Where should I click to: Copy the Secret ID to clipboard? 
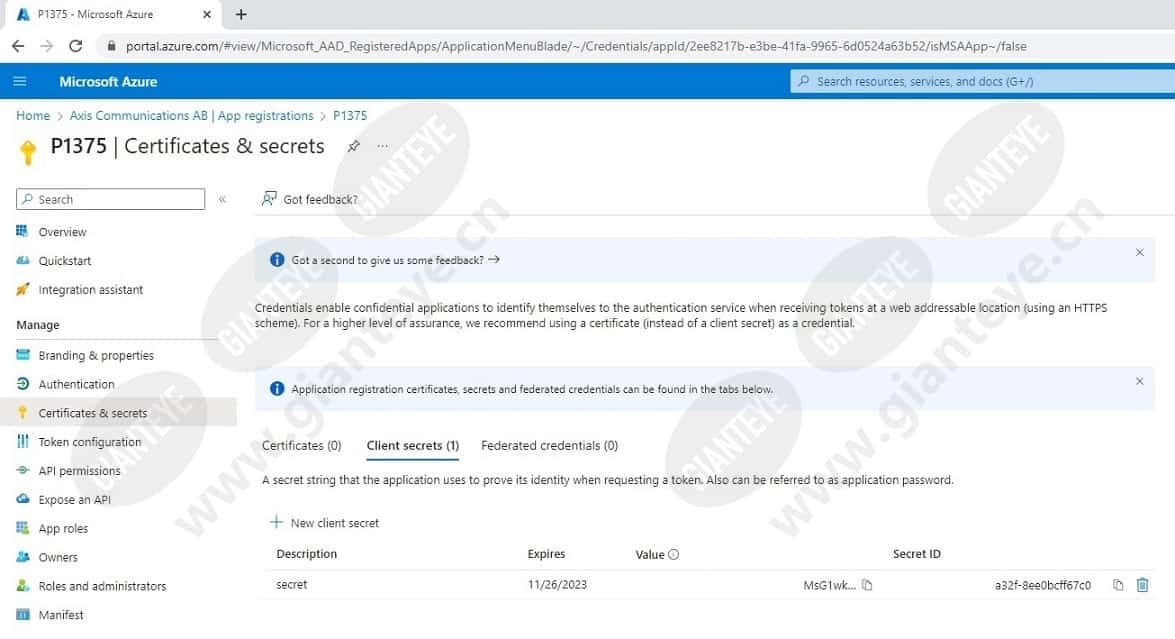coord(1118,585)
